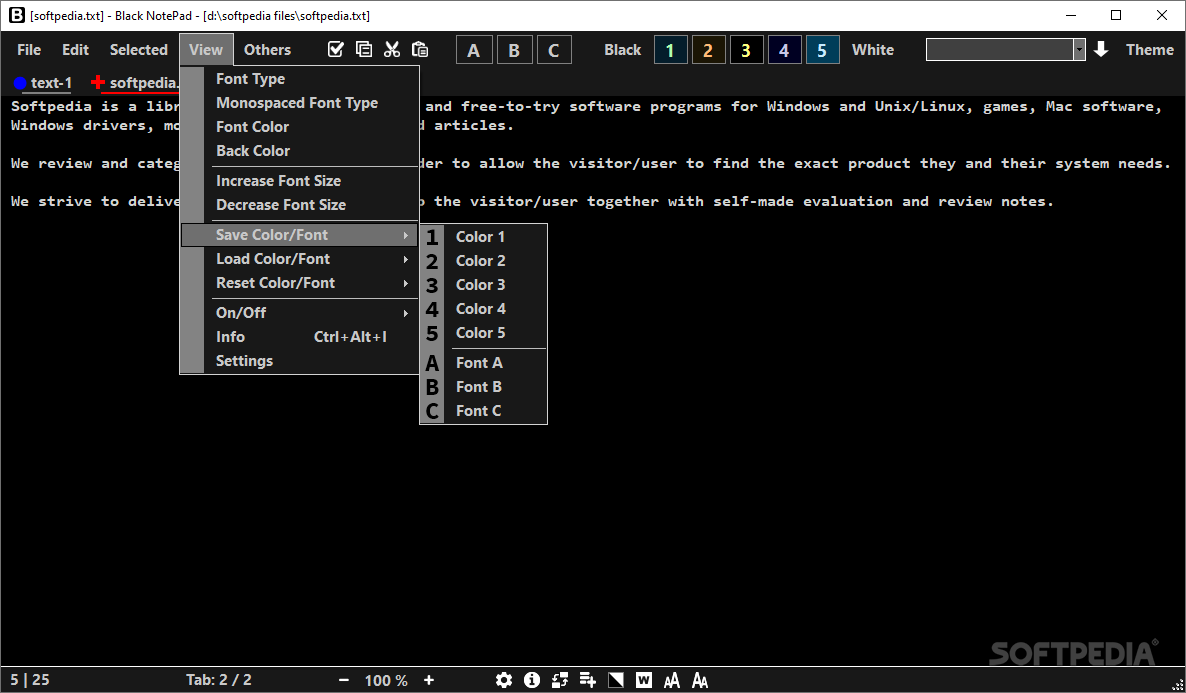Select color preset 2 swatch
Image resolution: width=1186 pixels, height=693 pixels.
point(708,50)
